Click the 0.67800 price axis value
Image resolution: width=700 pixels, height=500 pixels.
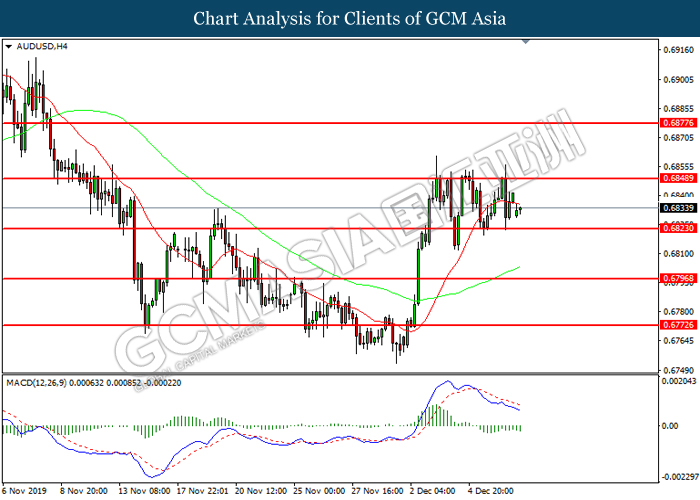[x=679, y=312]
